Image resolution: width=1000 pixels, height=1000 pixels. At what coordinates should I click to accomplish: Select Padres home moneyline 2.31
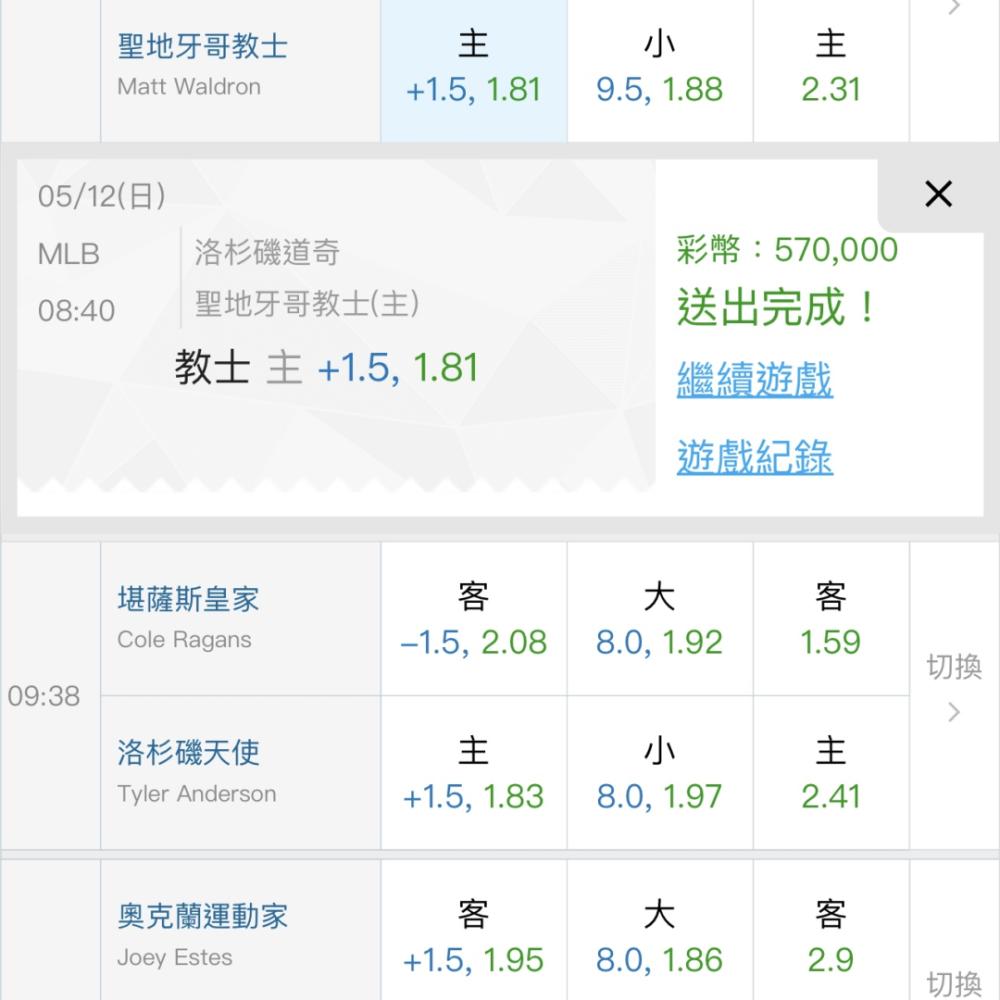pos(830,70)
